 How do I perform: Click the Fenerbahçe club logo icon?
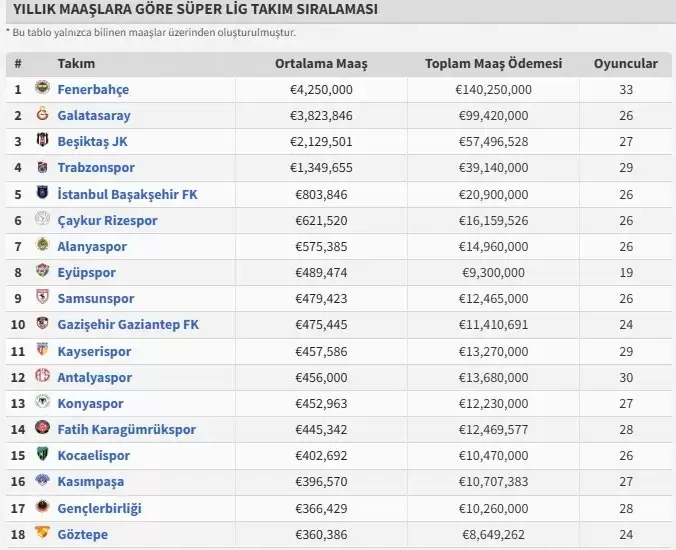click(x=43, y=89)
